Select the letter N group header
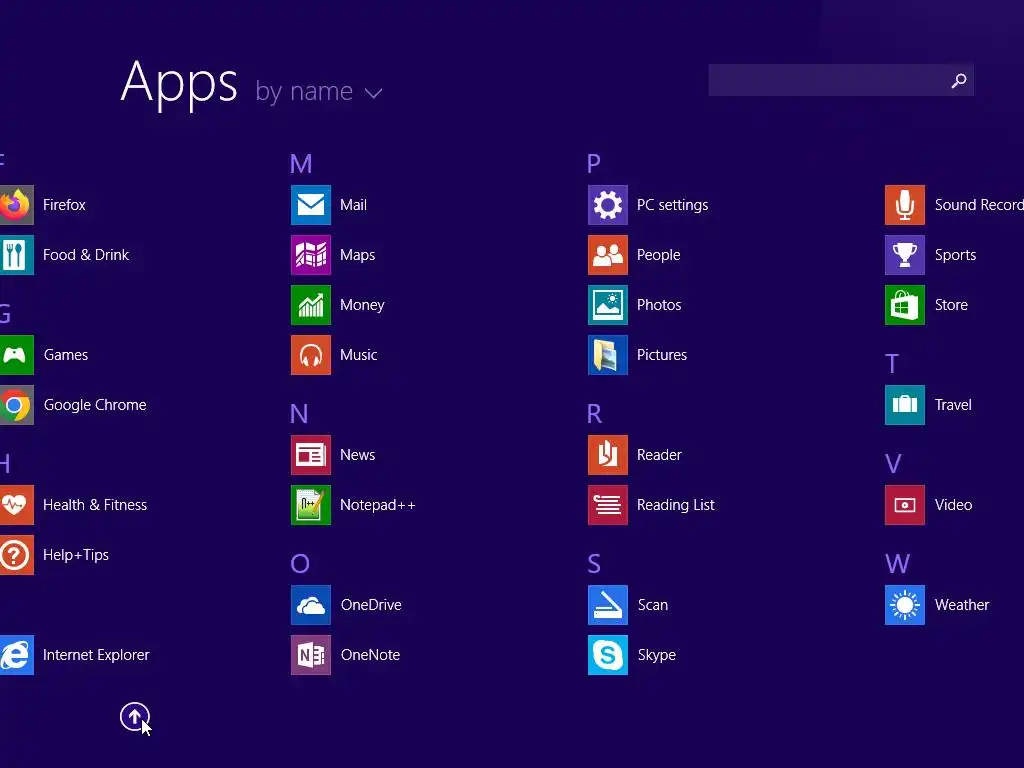The width and height of the screenshot is (1024, 768). click(x=299, y=413)
